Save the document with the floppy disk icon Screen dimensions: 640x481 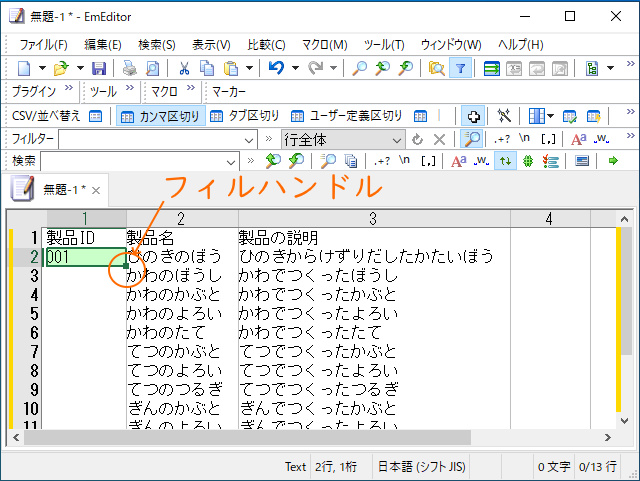(x=99, y=68)
